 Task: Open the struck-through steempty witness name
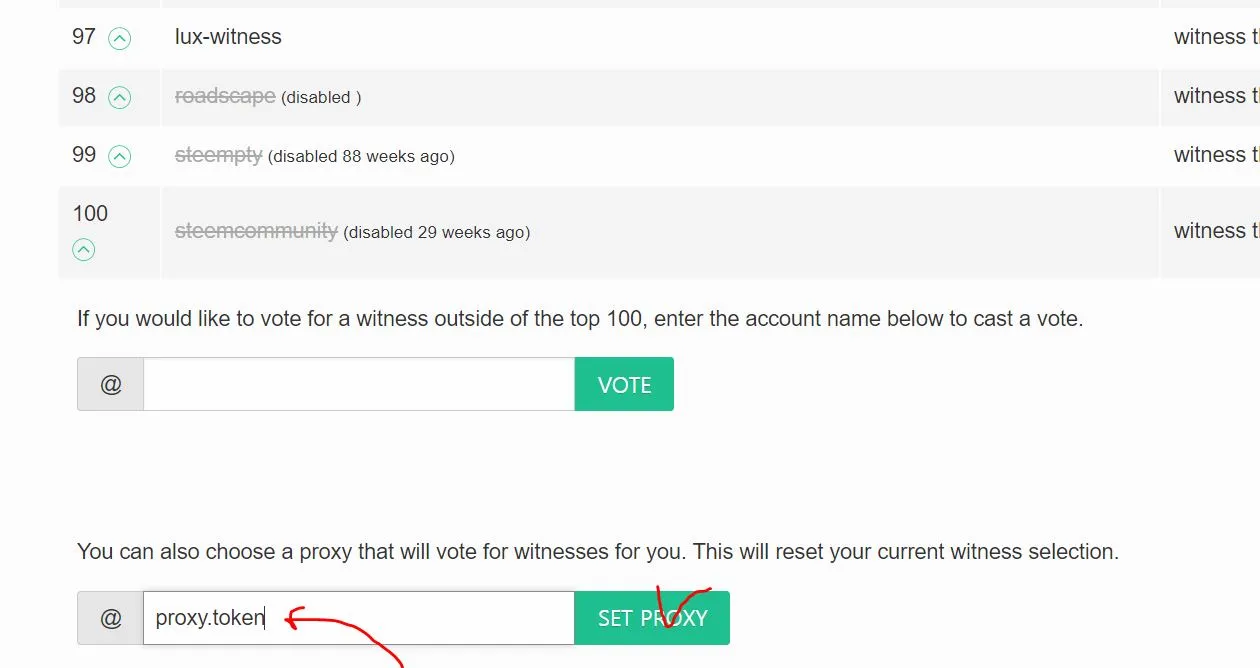click(x=218, y=155)
